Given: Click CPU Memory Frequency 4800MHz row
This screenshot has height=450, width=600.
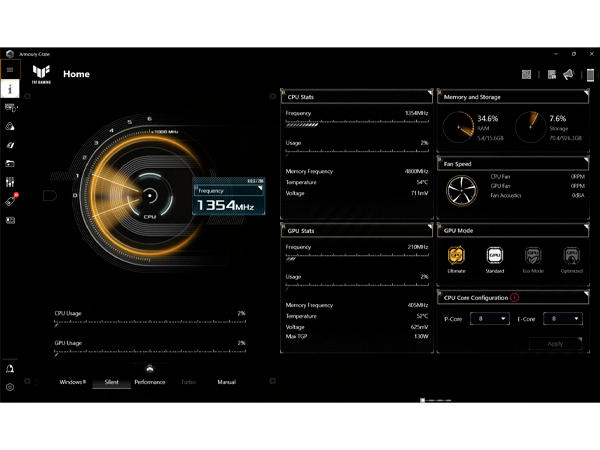Looking at the screenshot, I should (357, 171).
